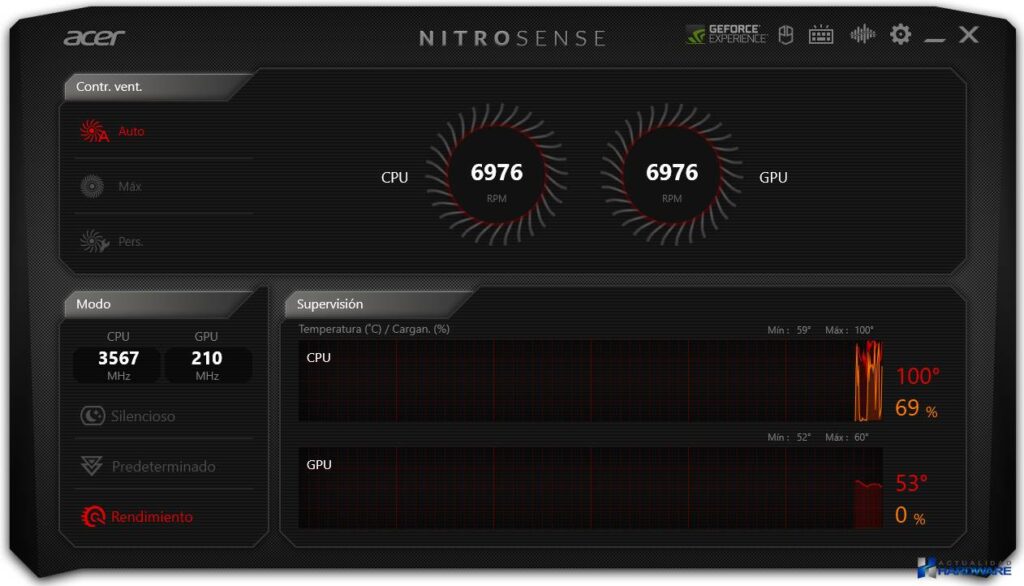Viewport: 1024px width, 586px height.
Task: Click the Acer logo
Action: click(x=95, y=38)
